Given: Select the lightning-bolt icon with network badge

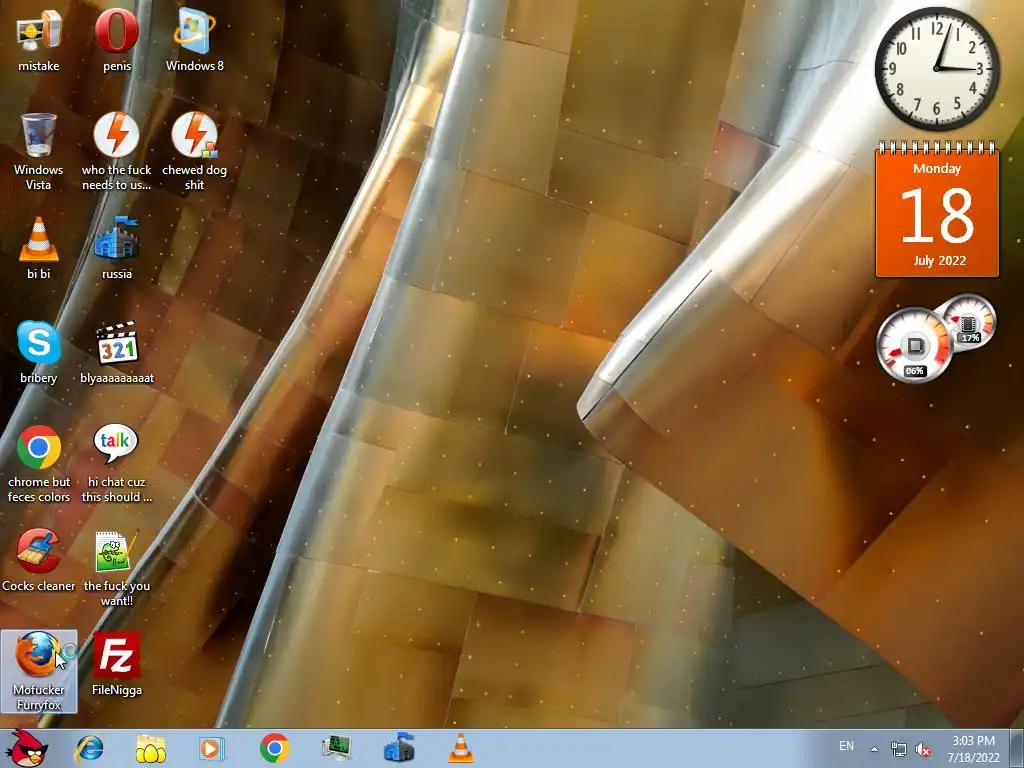Looking at the screenshot, I should click(195, 135).
